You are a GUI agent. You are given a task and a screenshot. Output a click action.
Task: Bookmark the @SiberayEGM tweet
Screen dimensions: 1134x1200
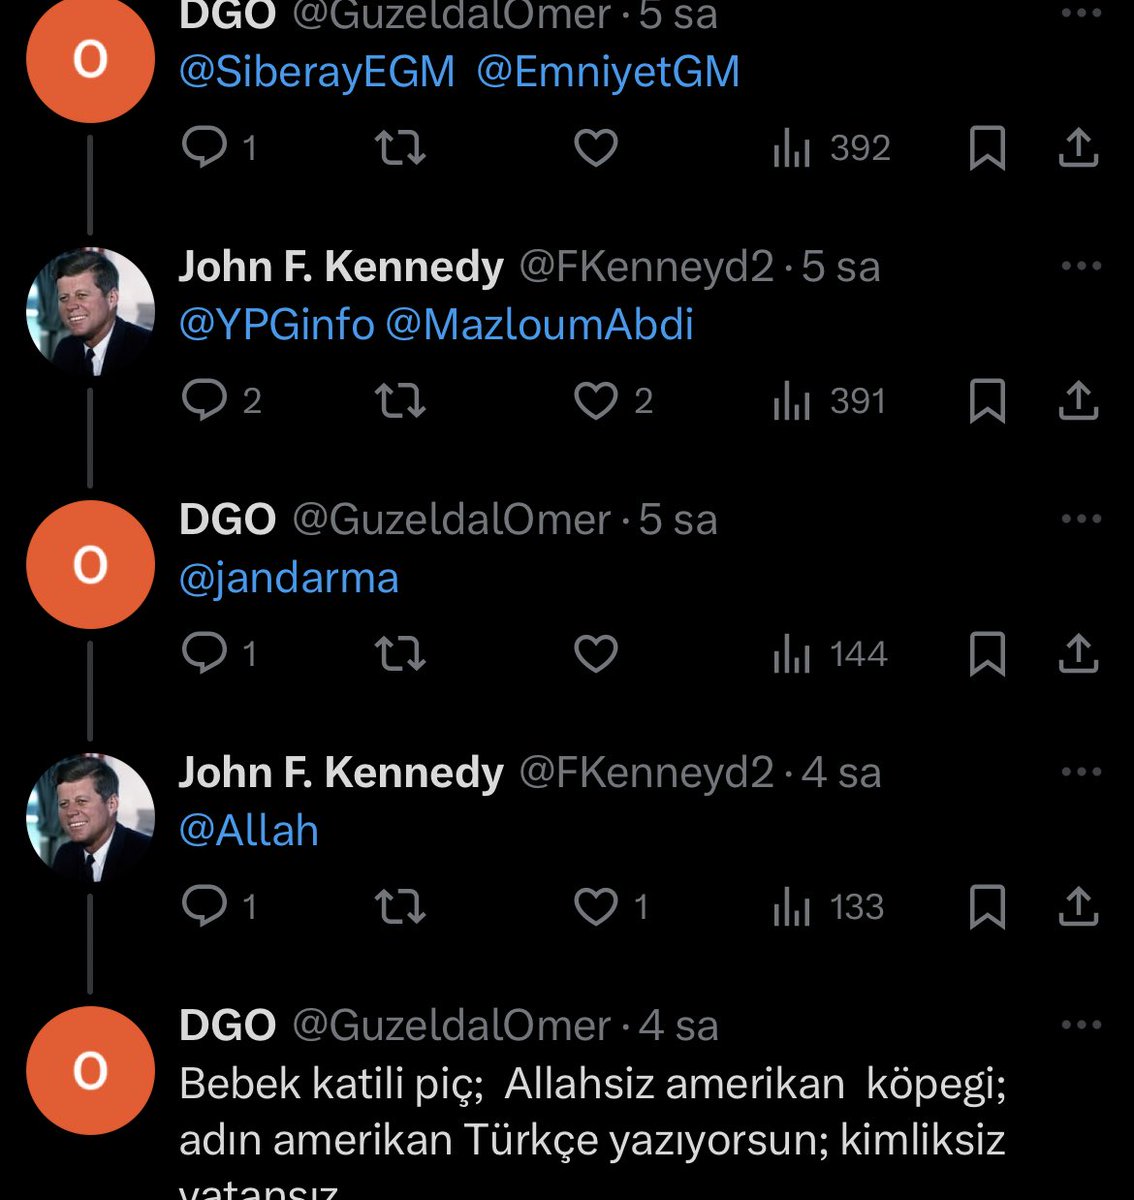click(987, 149)
